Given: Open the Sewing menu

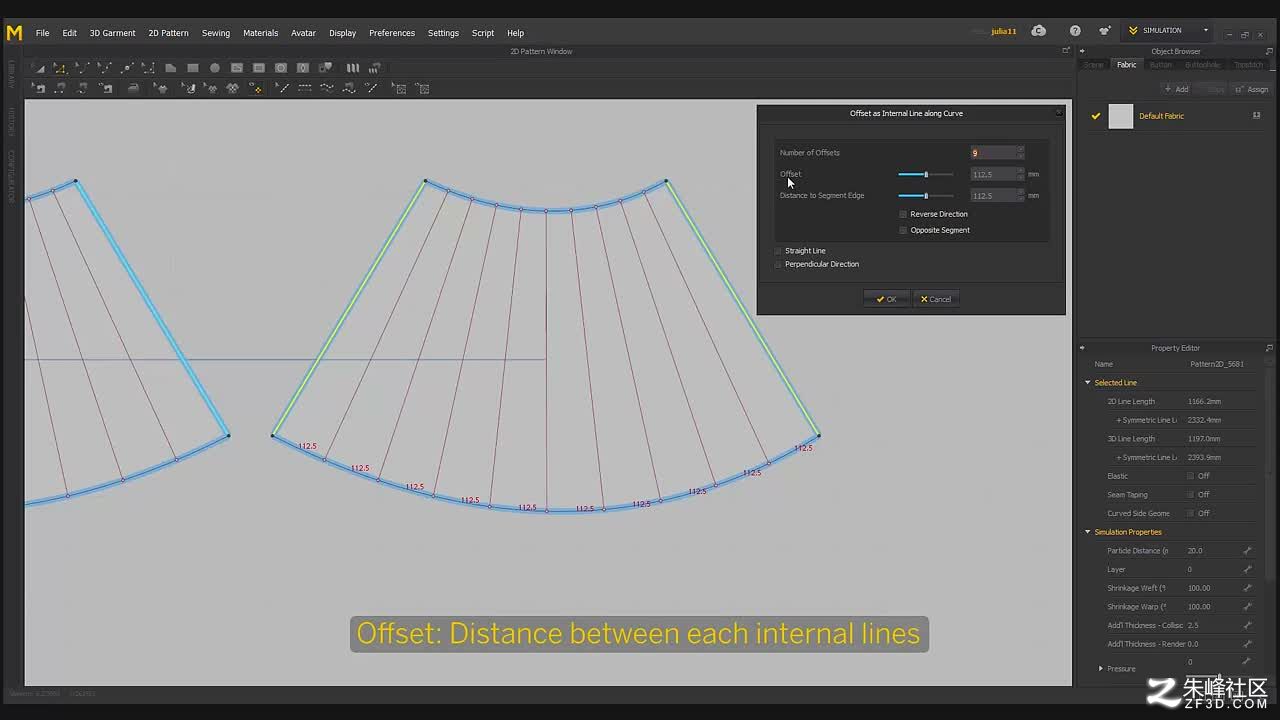Looking at the screenshot, I should pos(216,33).
